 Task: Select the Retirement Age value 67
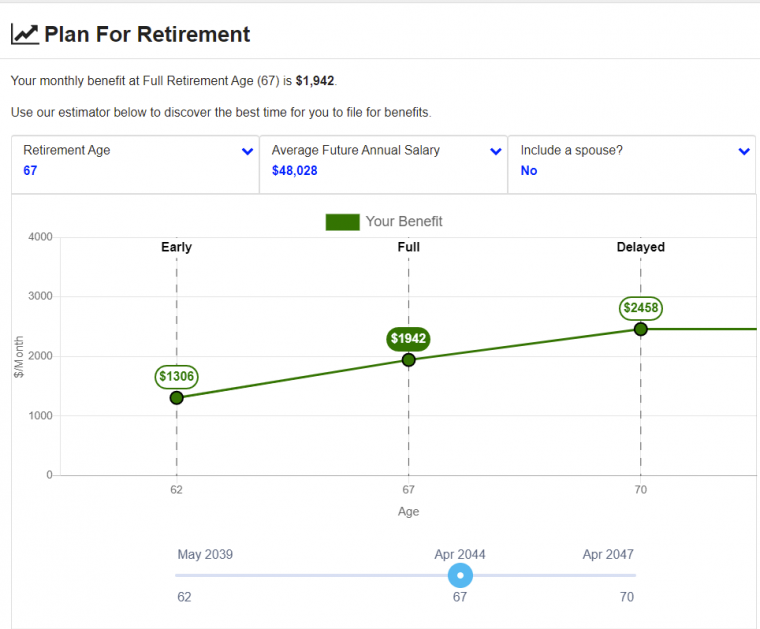click(x=30, y=171)
